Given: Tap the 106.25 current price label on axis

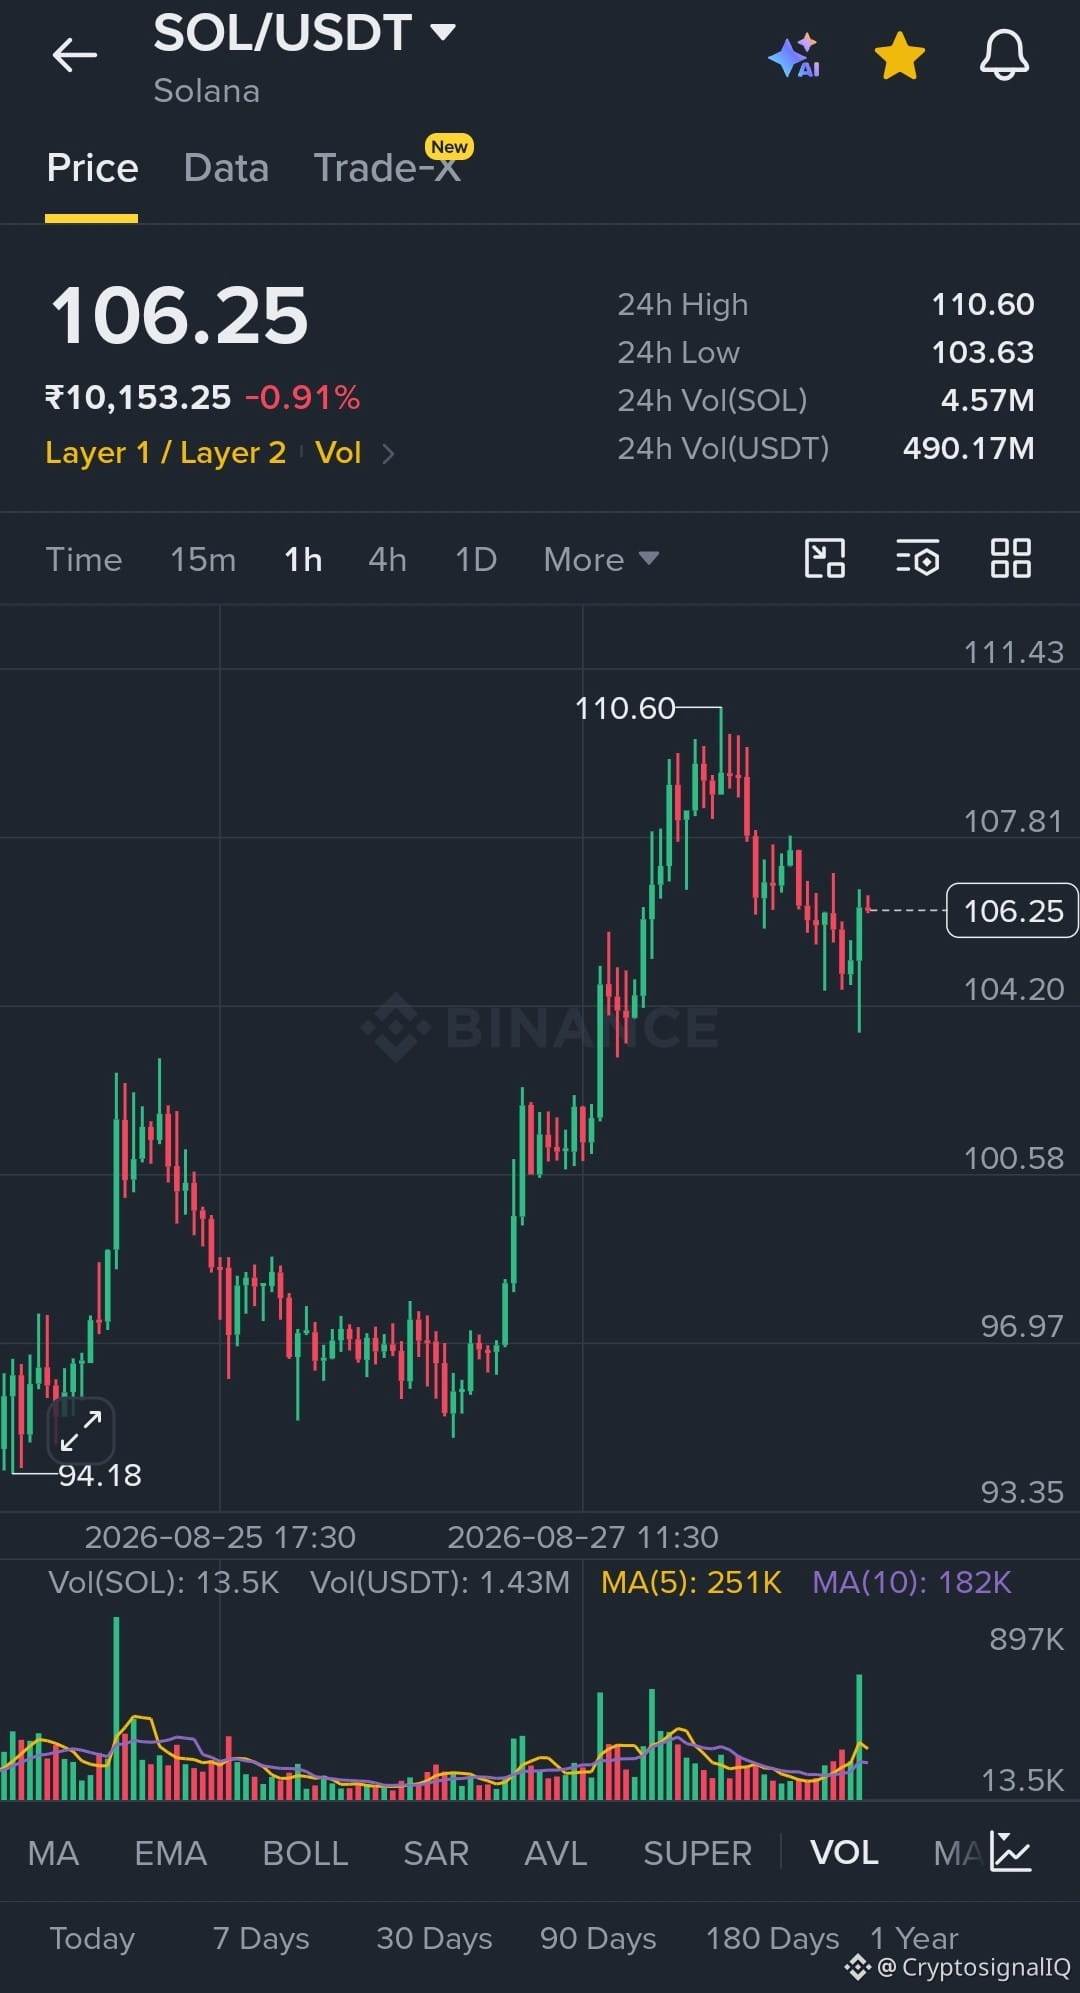Looking at the screenshot, I should click(1012, 910).
